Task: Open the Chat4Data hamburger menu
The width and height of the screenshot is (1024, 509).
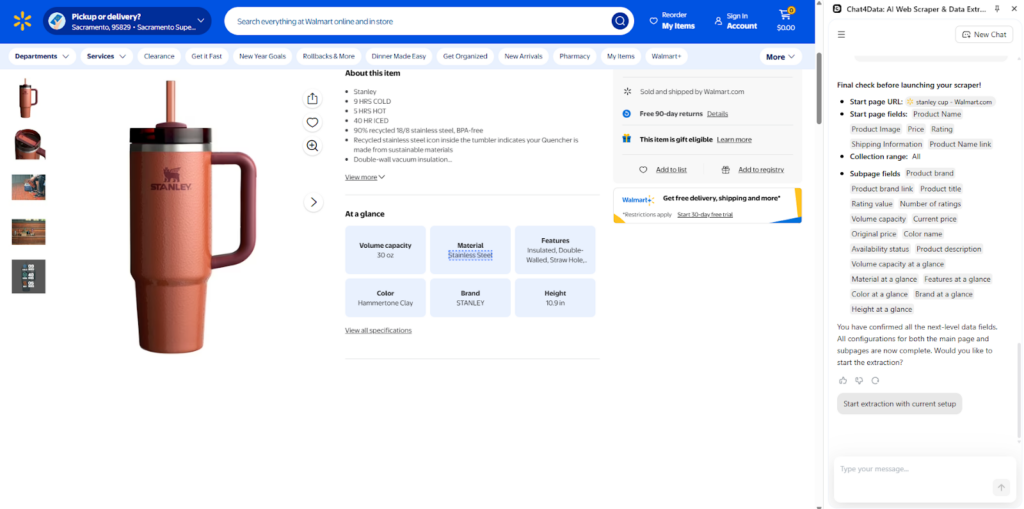Action: pyautogui.click(x=841, y=35)
